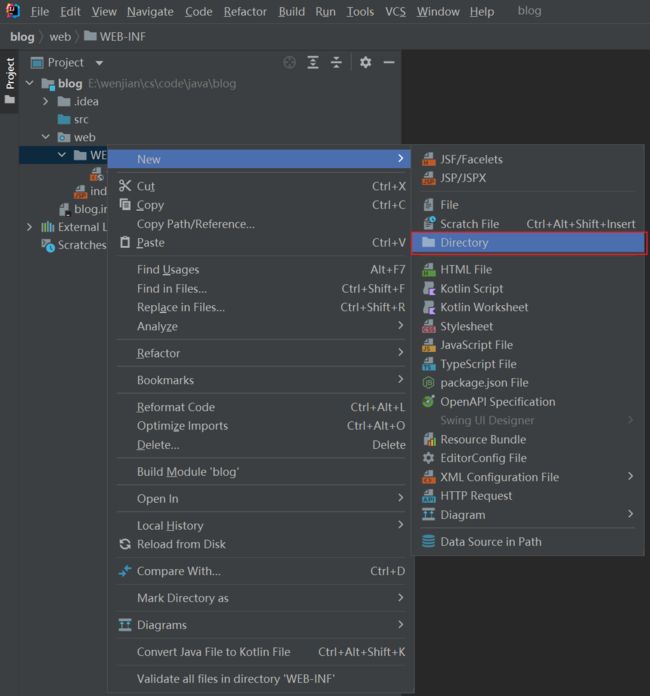
Task: Click the JSF/Facelets file icon
Action: pos(428,159)
